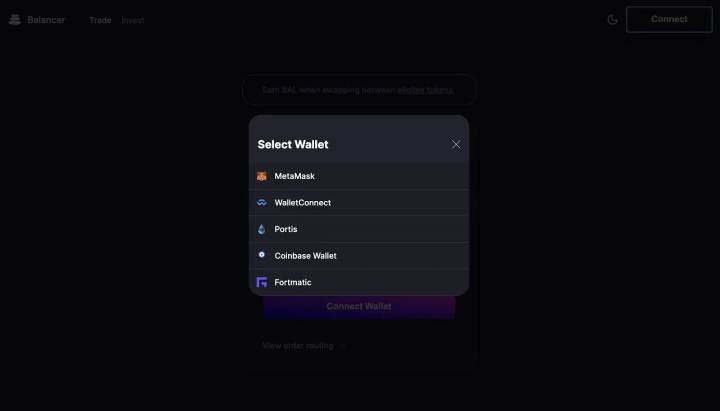This screenshot has height=411, width=720.
Task: Open the Invest tab
Action: click(x=133, y=20)
